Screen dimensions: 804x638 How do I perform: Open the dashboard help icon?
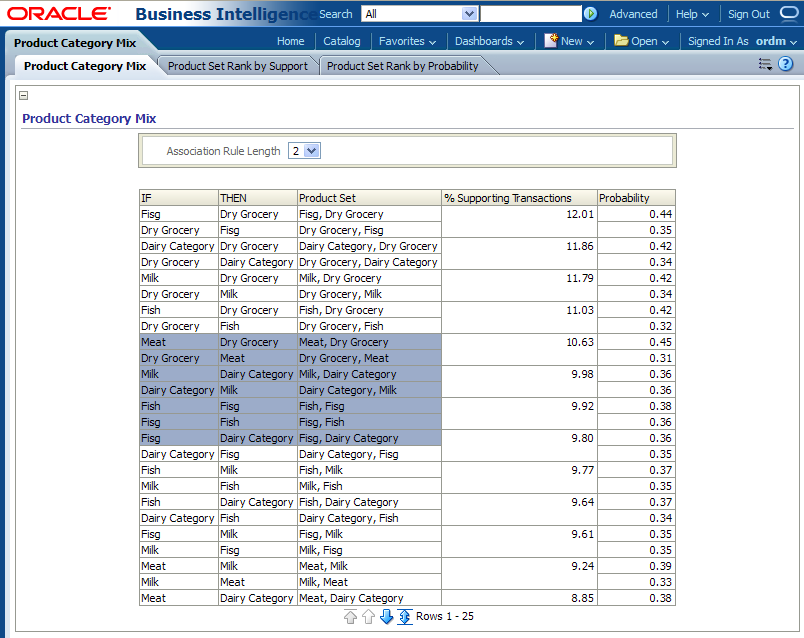(x=786, y=65)
